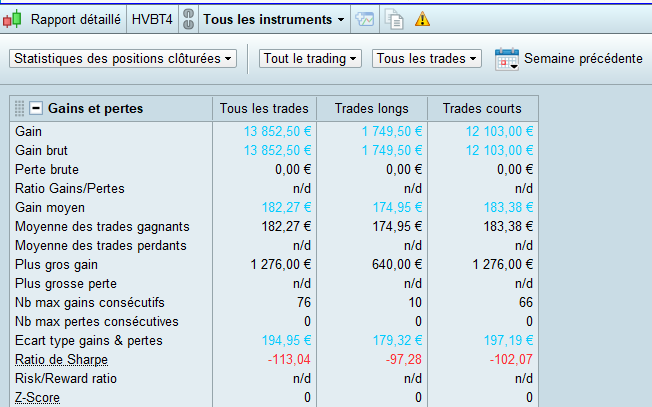Click the 76 max consecutive gains value
The height and width of the screenshot is (407, 652).
(304, 303)
